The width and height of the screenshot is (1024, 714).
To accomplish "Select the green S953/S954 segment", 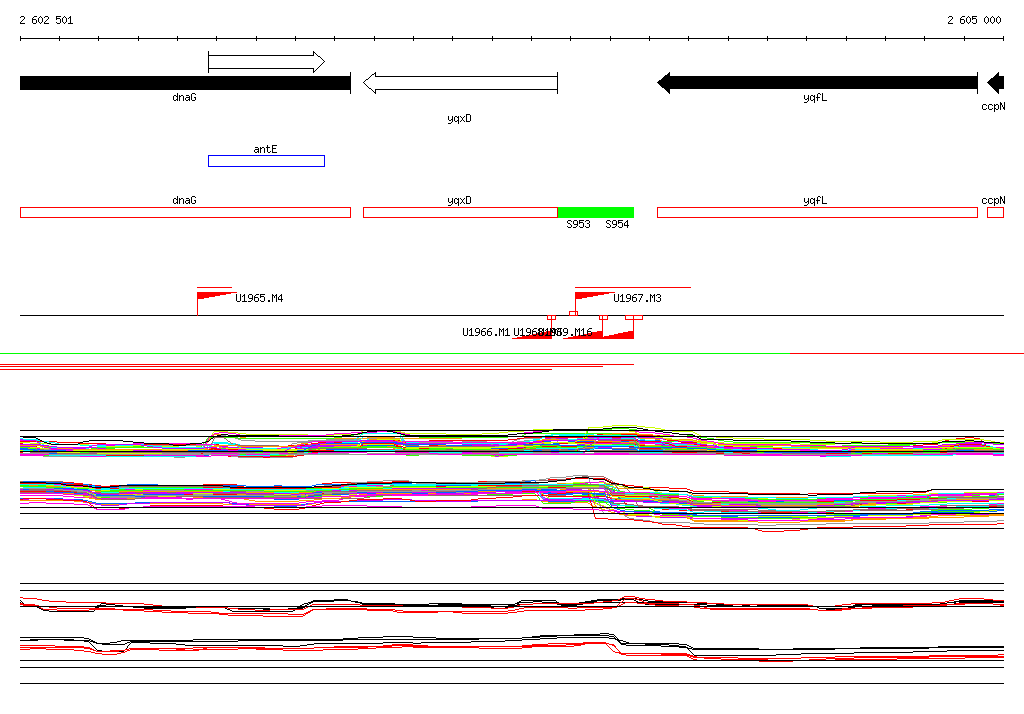I will pyautogui.click(x=596, y=212).
